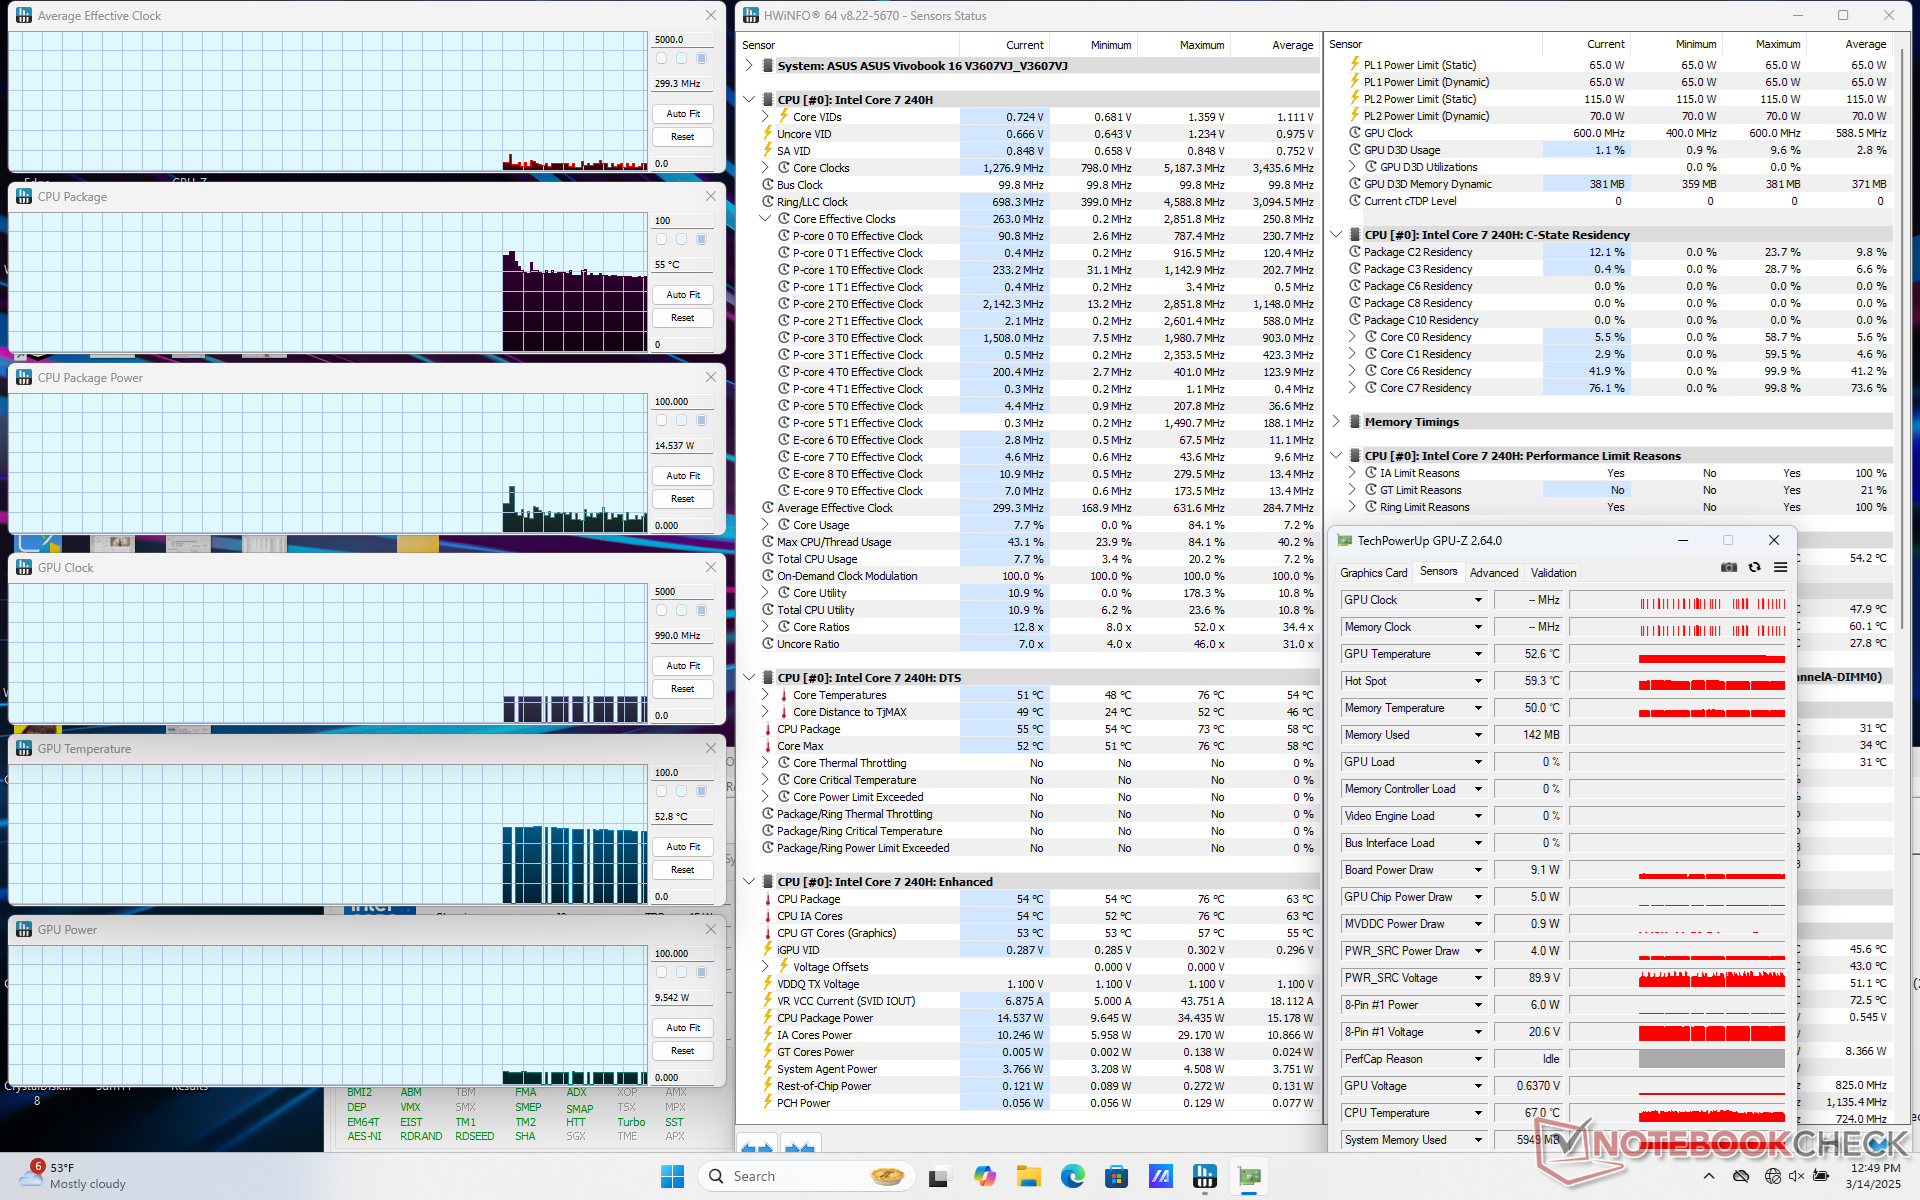1920x1200 pixels.
Task: Select P-core 2 T0 Effective Clock row
Action: (1046, 304)
